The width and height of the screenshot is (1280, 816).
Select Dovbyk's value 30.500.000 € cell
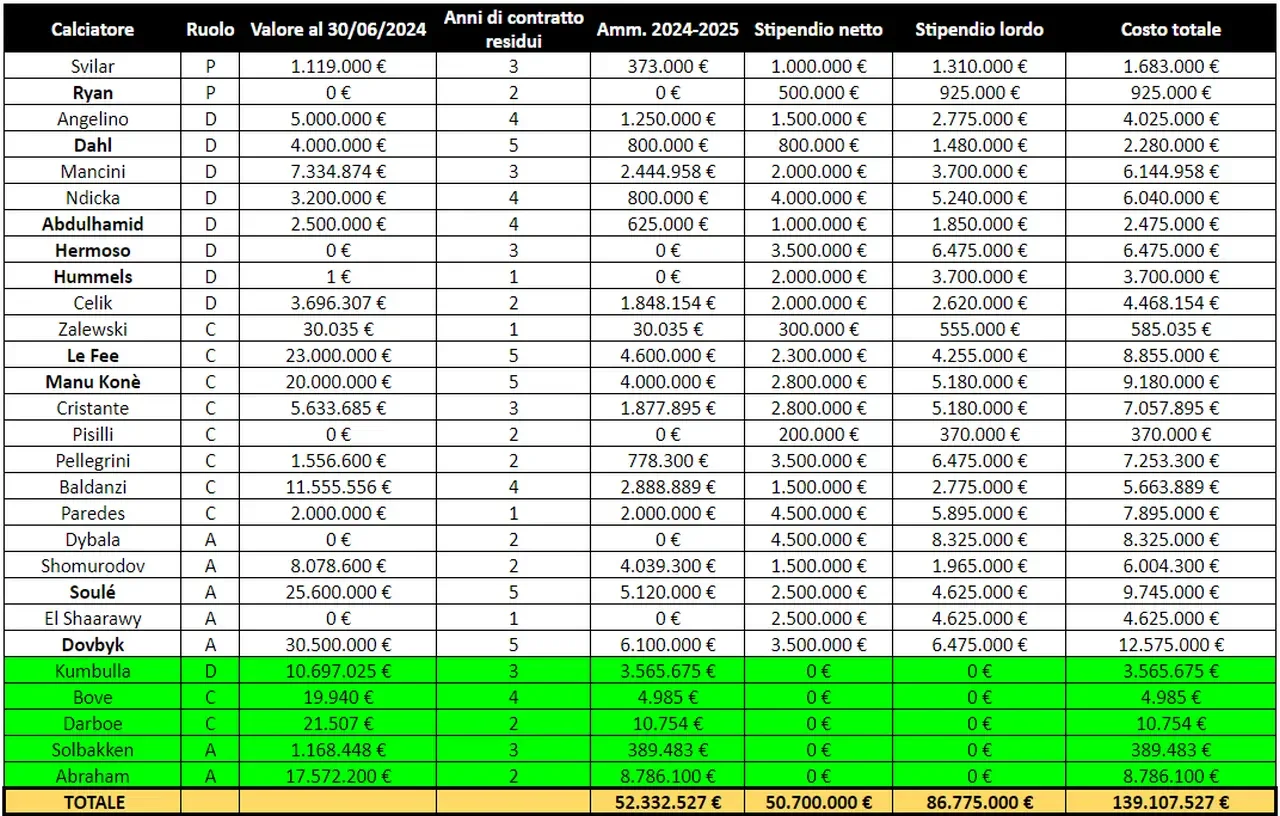[x=338, y=645]
